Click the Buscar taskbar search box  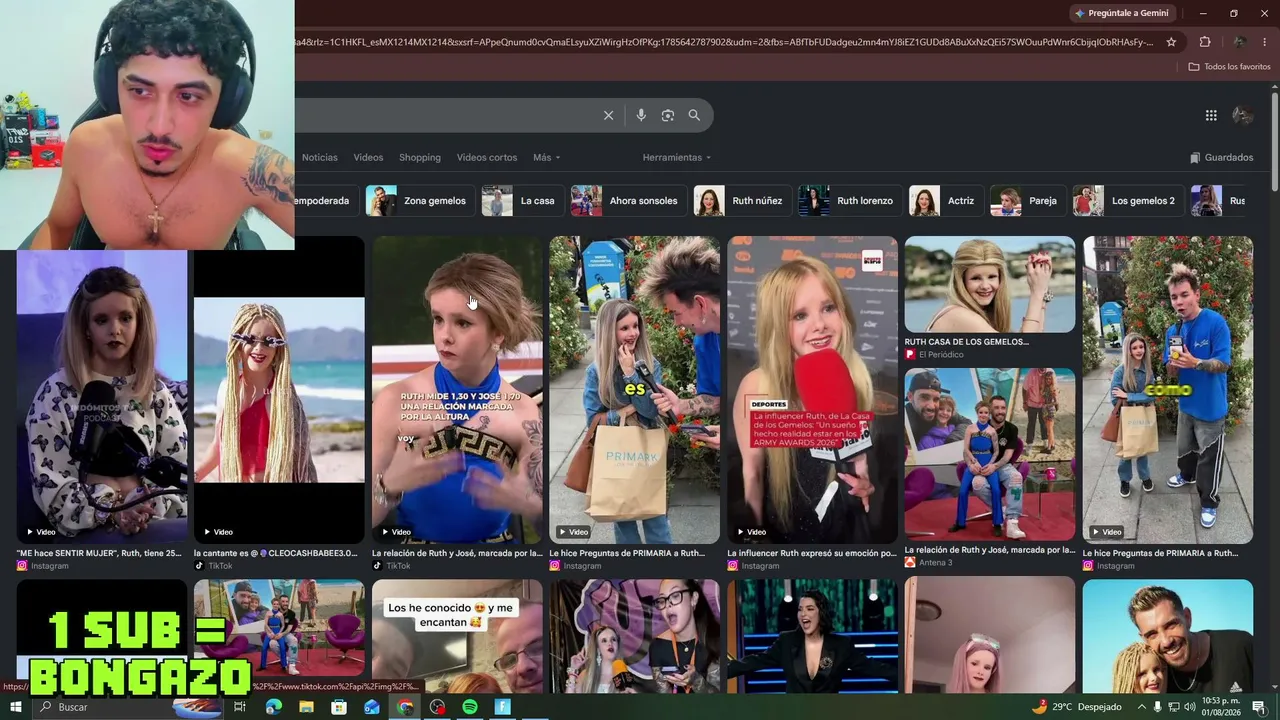[130, 707]
